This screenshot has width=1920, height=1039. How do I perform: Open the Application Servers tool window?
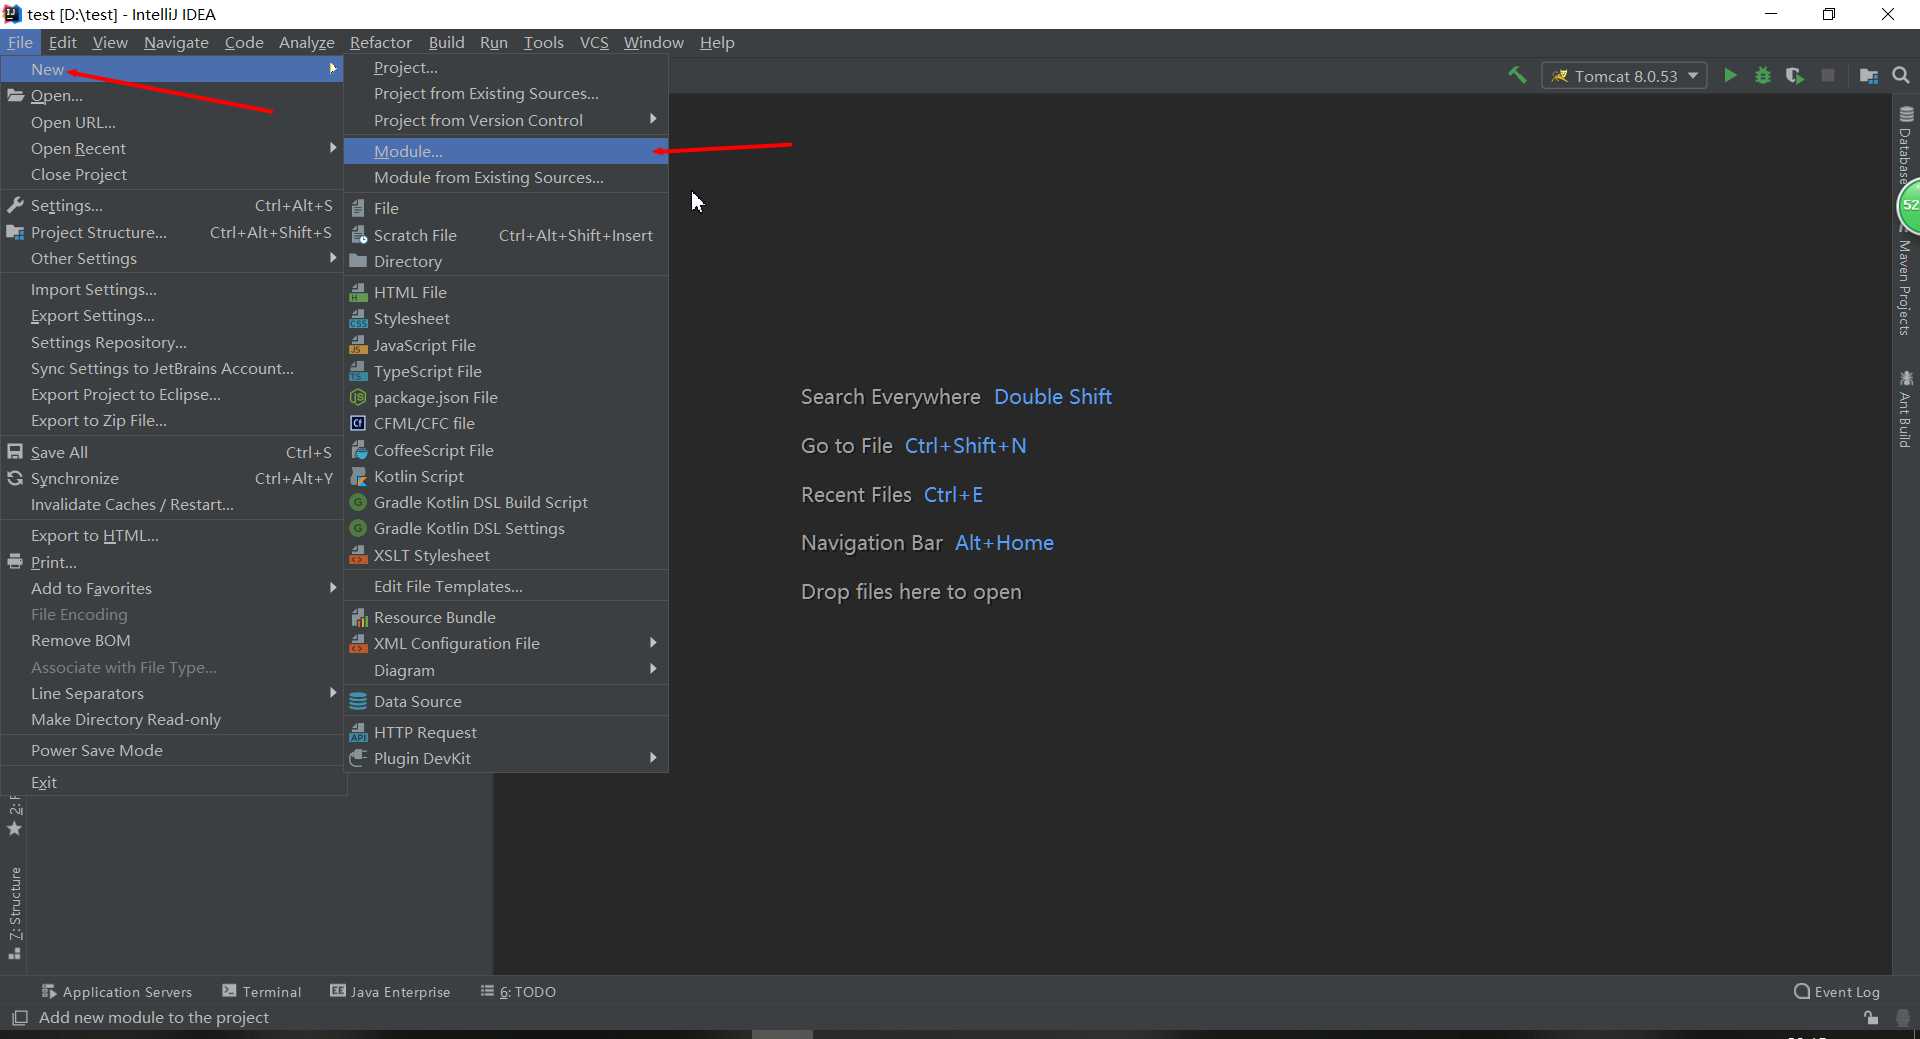point(117,991)
